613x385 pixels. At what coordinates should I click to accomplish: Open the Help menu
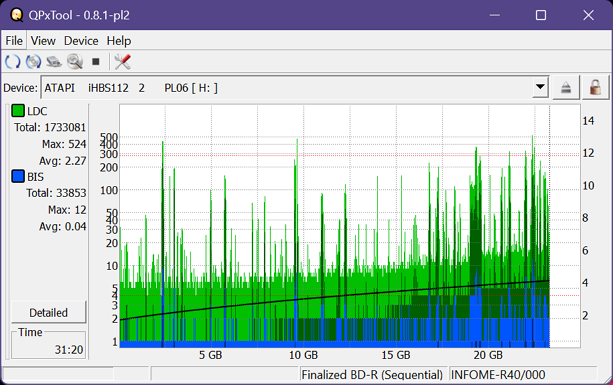(119, 41)
